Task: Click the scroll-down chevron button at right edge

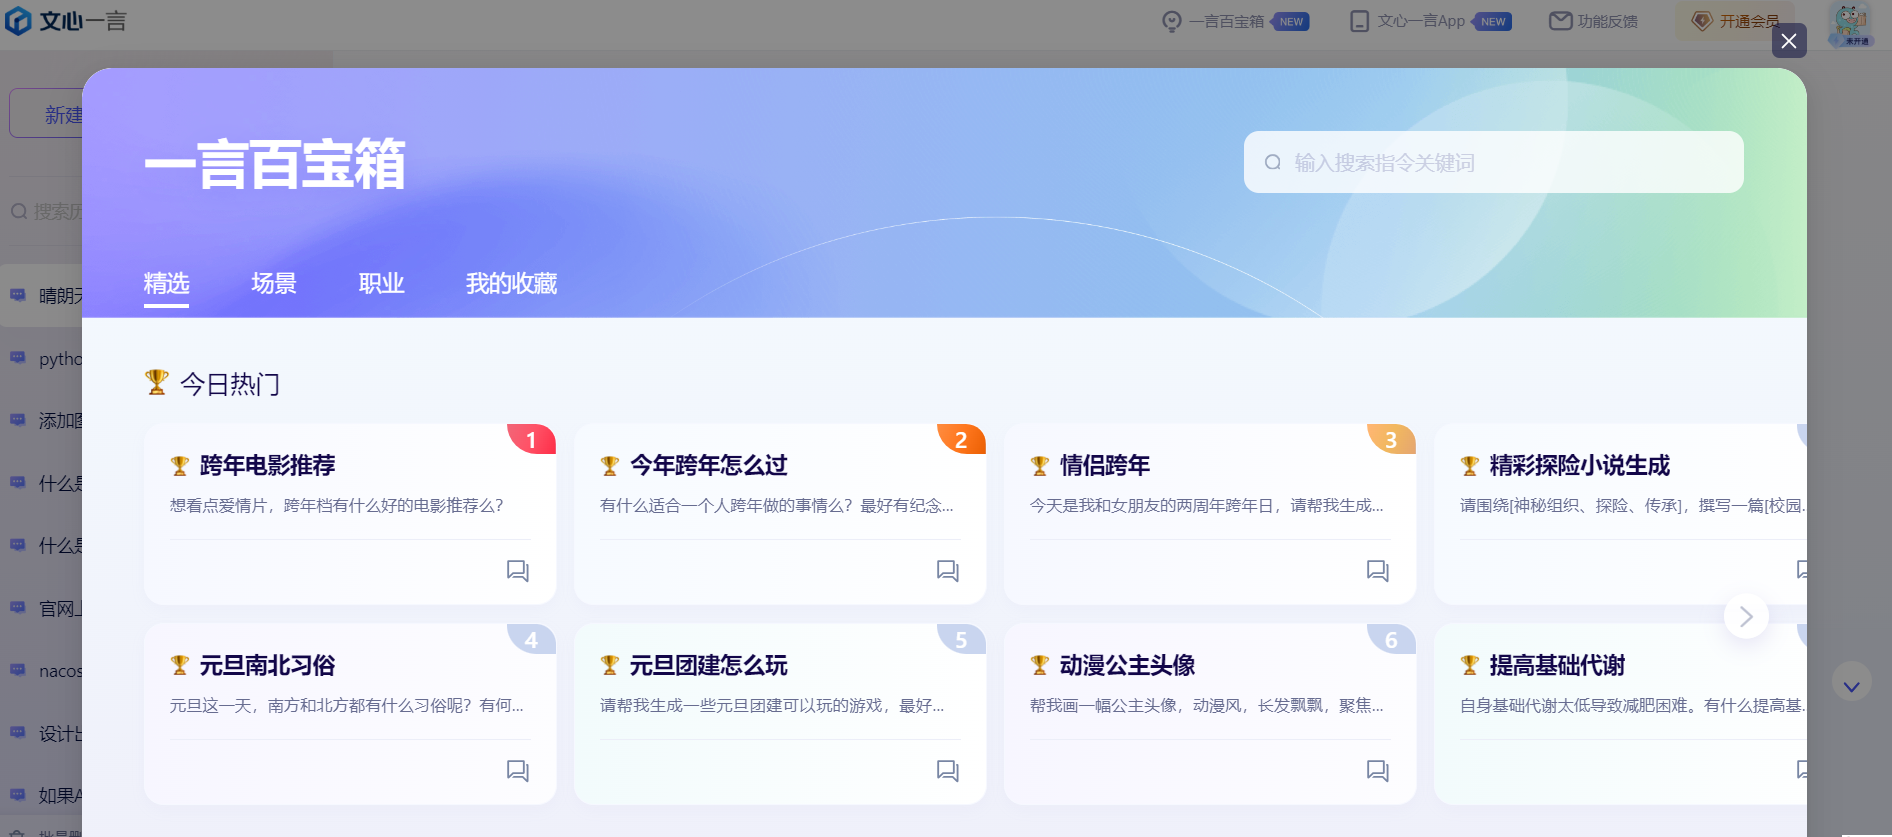Action: click(x=1851, y=682)
